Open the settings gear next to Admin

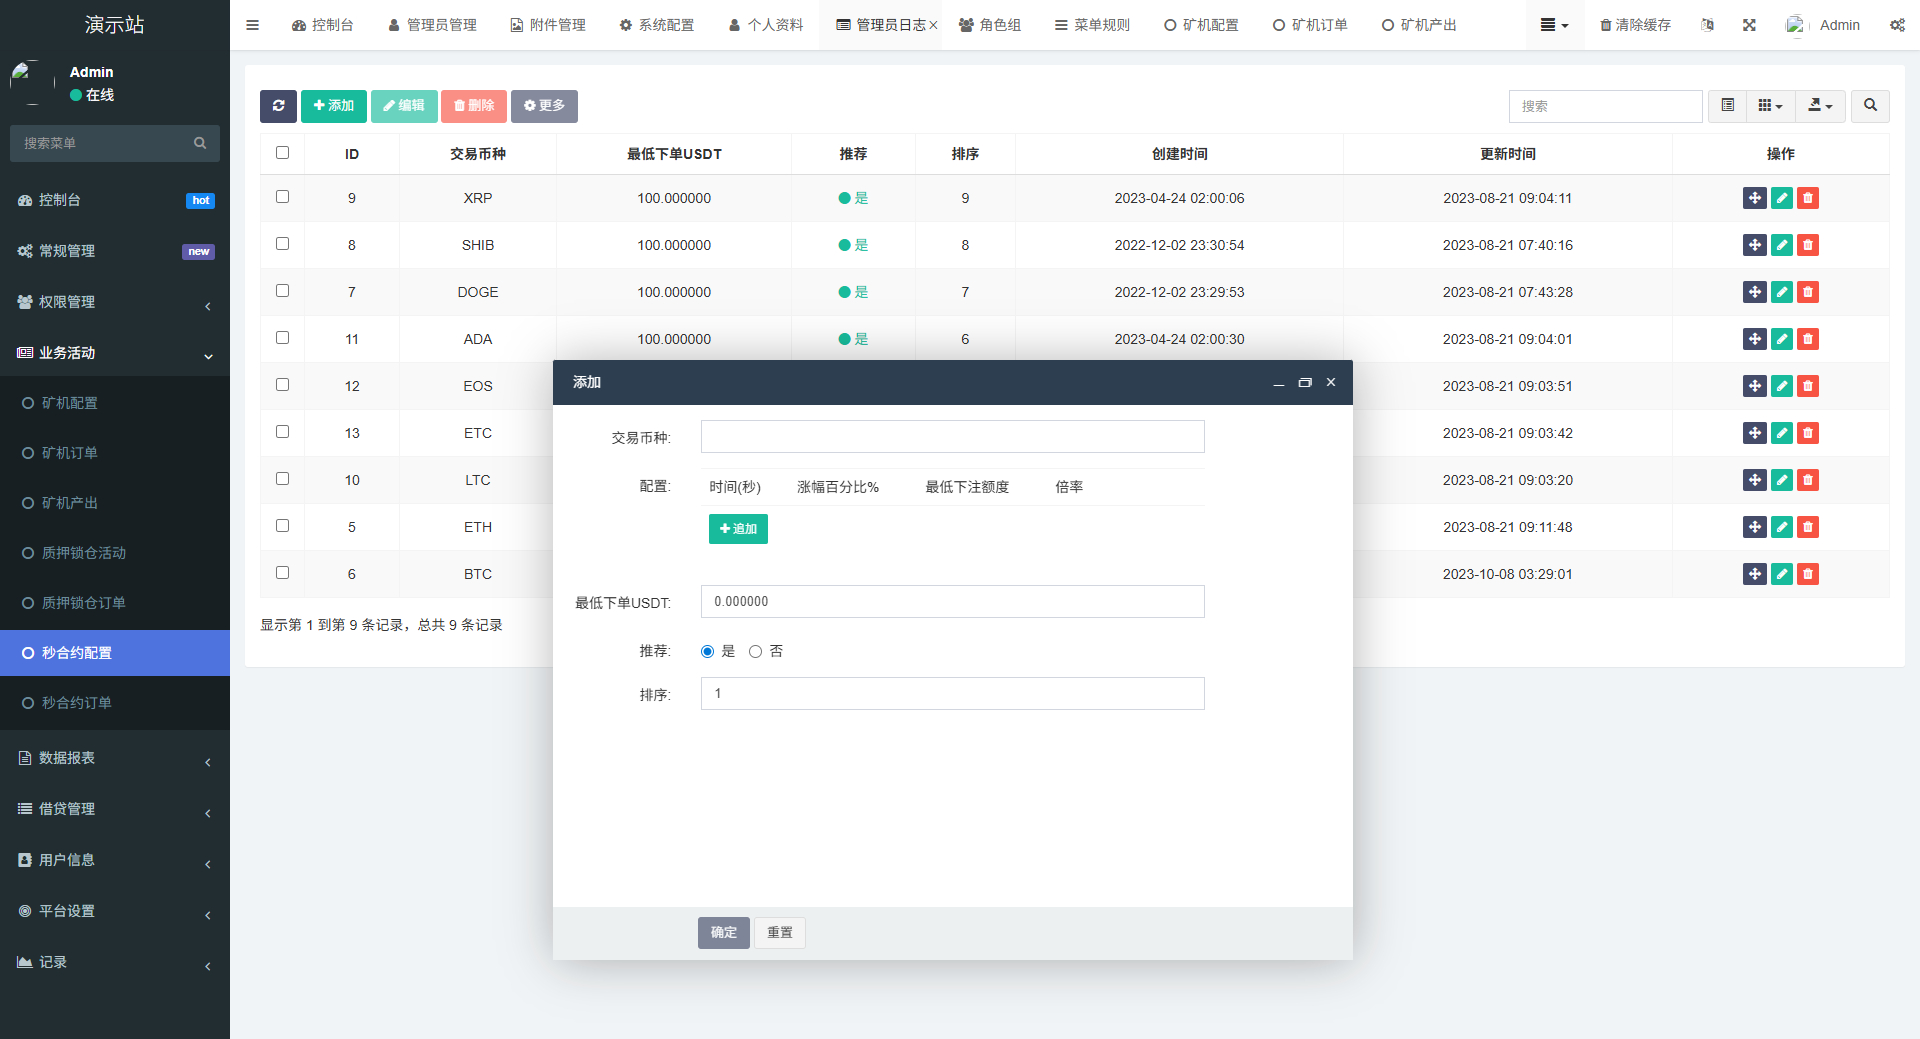pyautogui.click(x=1897, y=25)
